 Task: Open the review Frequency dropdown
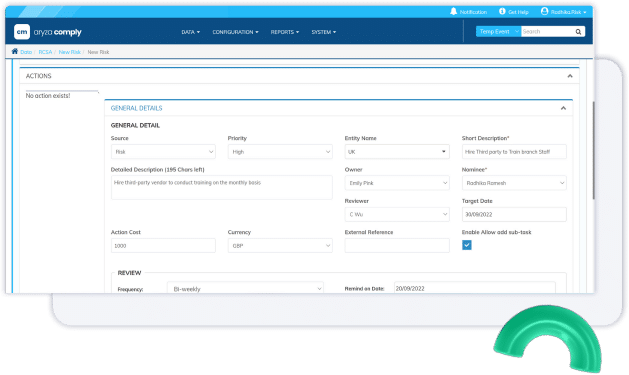(245, 288)
